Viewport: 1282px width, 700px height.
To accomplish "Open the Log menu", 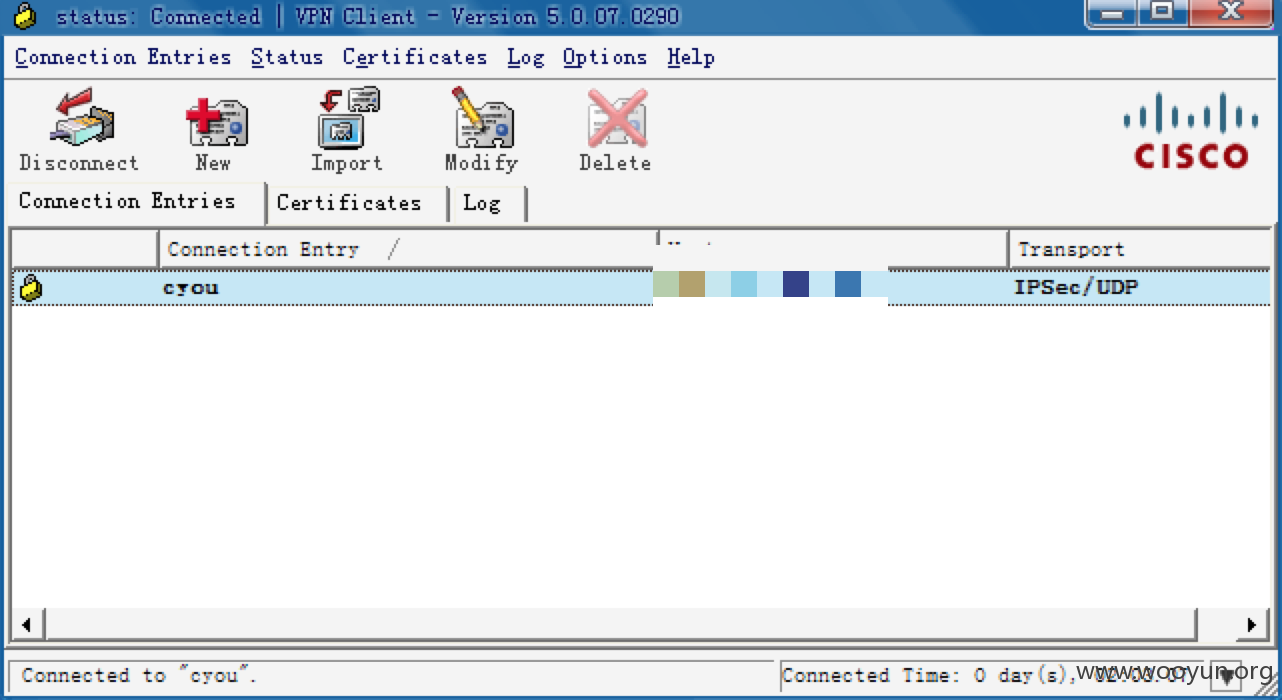I will [x=525, y=57].
